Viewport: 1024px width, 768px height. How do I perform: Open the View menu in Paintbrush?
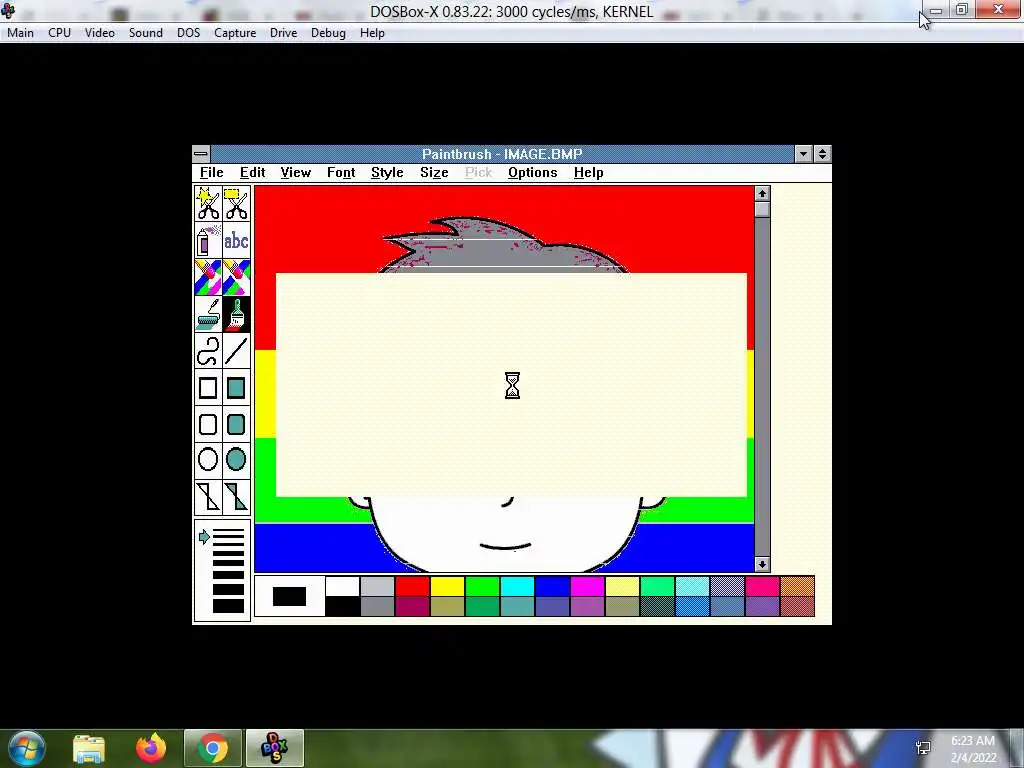296,172
